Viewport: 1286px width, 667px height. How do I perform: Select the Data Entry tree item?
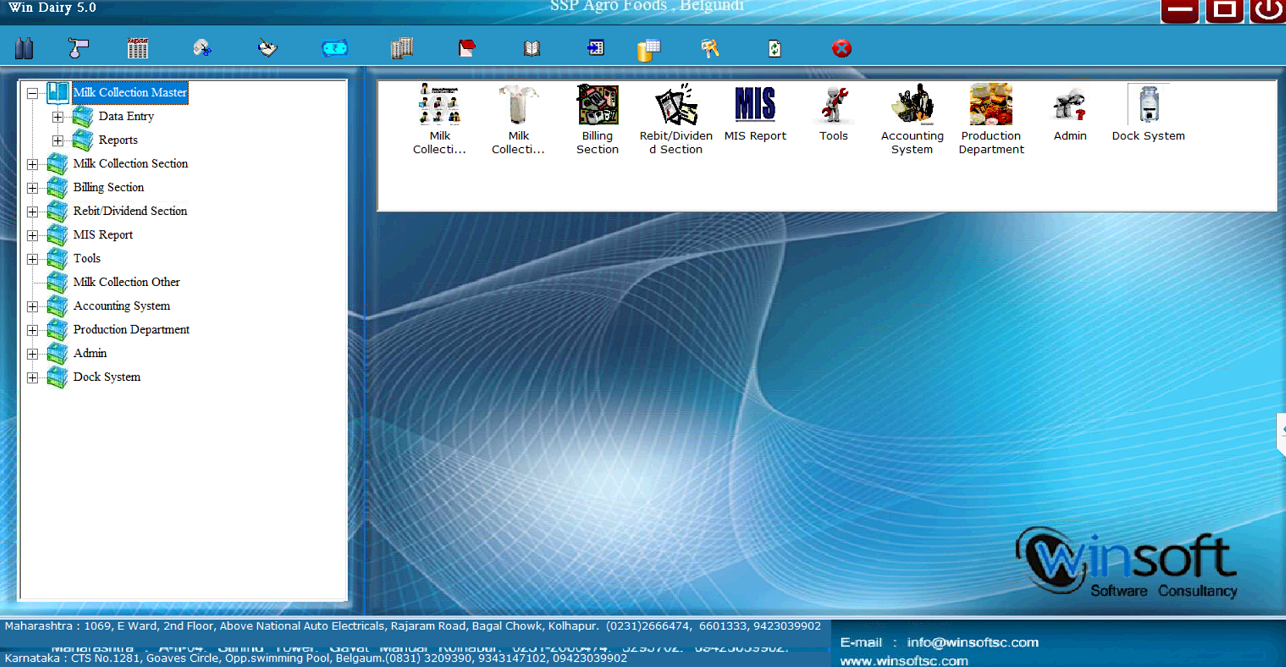click(126, 116)
